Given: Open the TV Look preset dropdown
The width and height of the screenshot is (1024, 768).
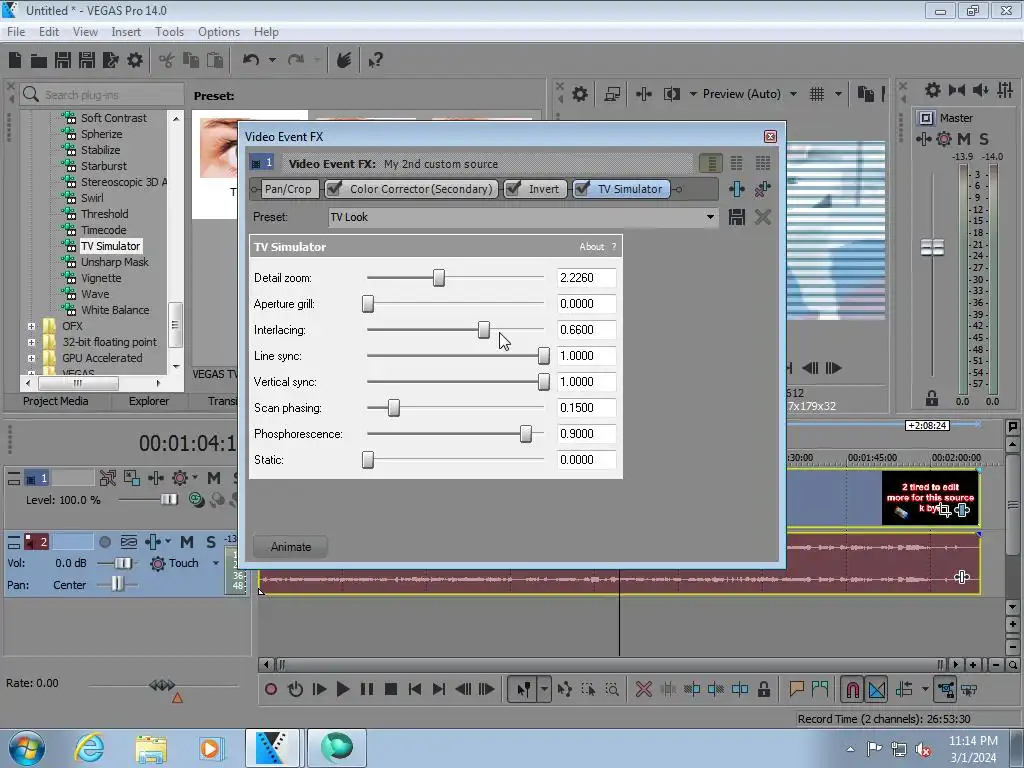Looking at the screenshot, I should 710,217.
